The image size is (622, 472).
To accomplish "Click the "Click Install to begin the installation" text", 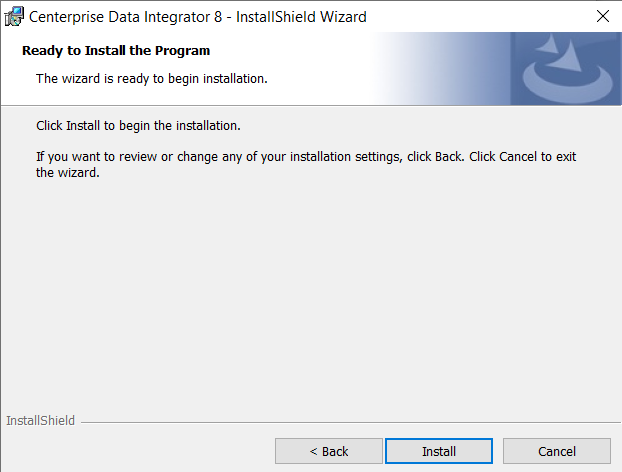I will [x=138, y=127].
